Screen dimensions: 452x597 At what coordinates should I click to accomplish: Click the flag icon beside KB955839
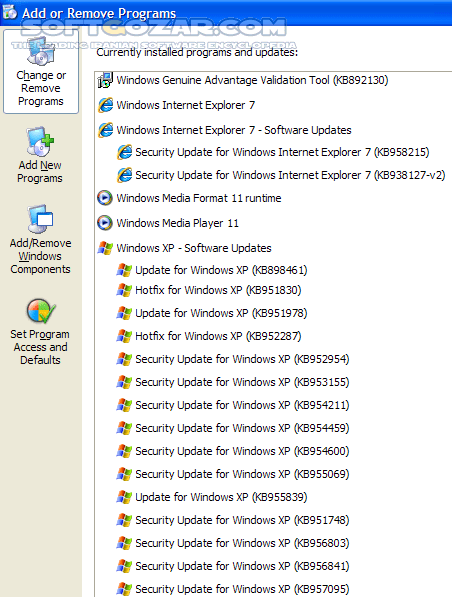124,497
